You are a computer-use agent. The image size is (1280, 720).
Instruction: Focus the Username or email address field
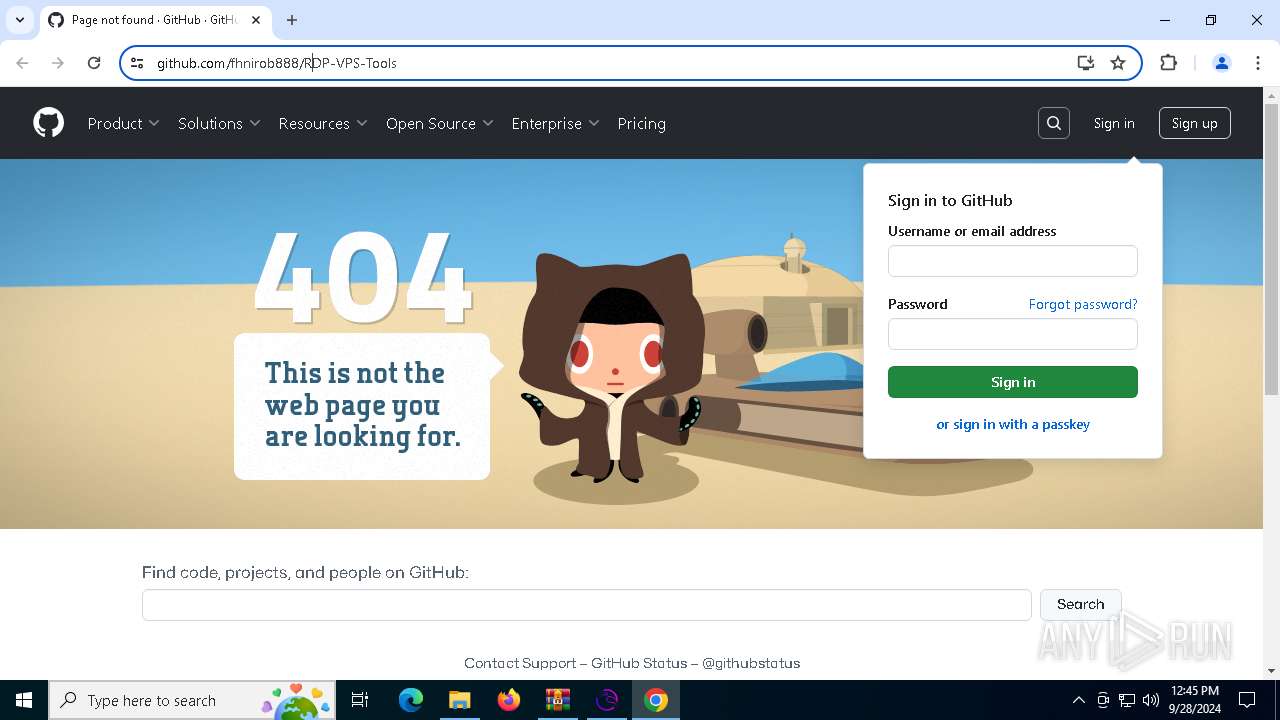tap(1013, 261)
